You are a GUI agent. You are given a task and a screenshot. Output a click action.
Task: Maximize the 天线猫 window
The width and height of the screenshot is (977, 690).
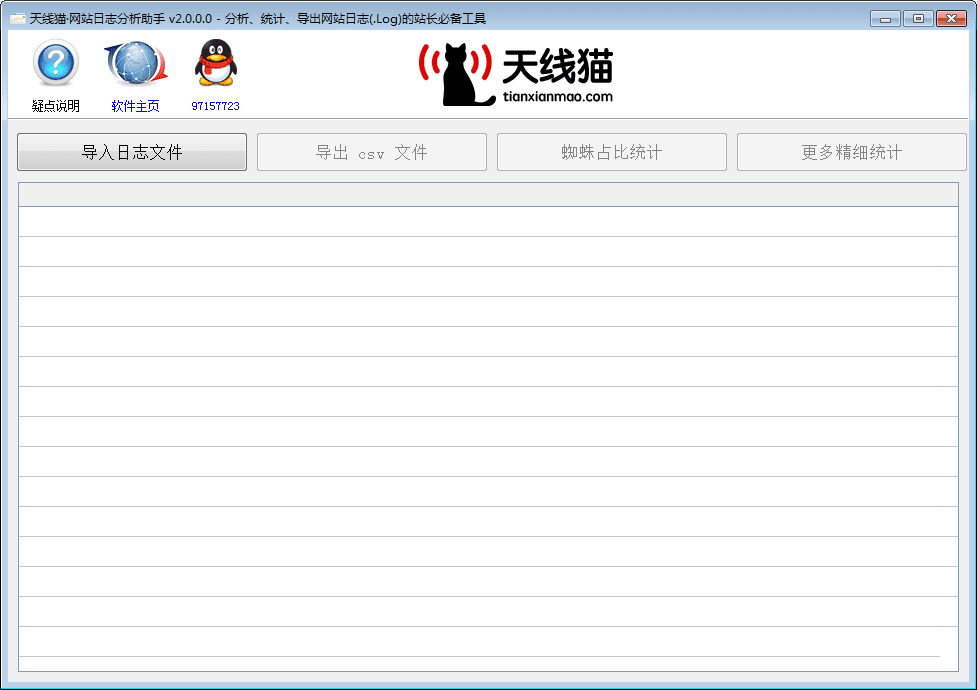(918, 19)
